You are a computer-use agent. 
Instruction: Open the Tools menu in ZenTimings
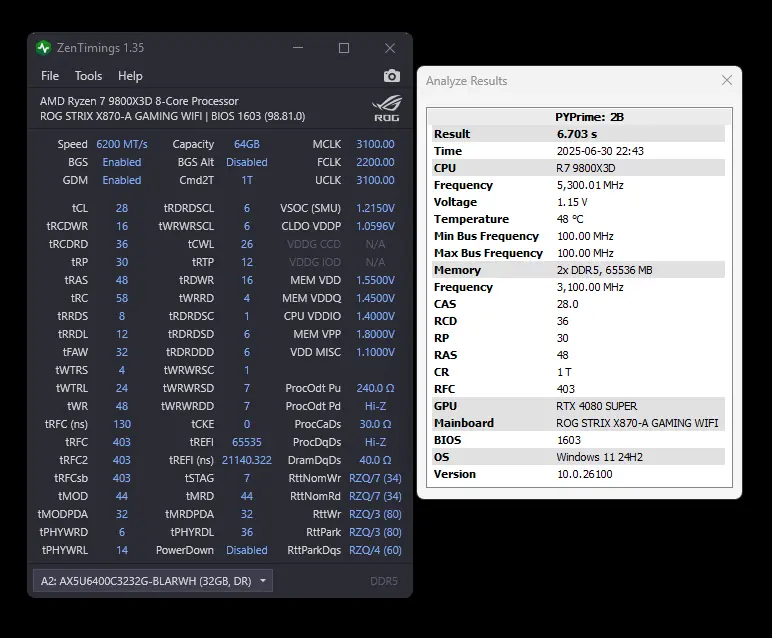[x=89, y=76]
